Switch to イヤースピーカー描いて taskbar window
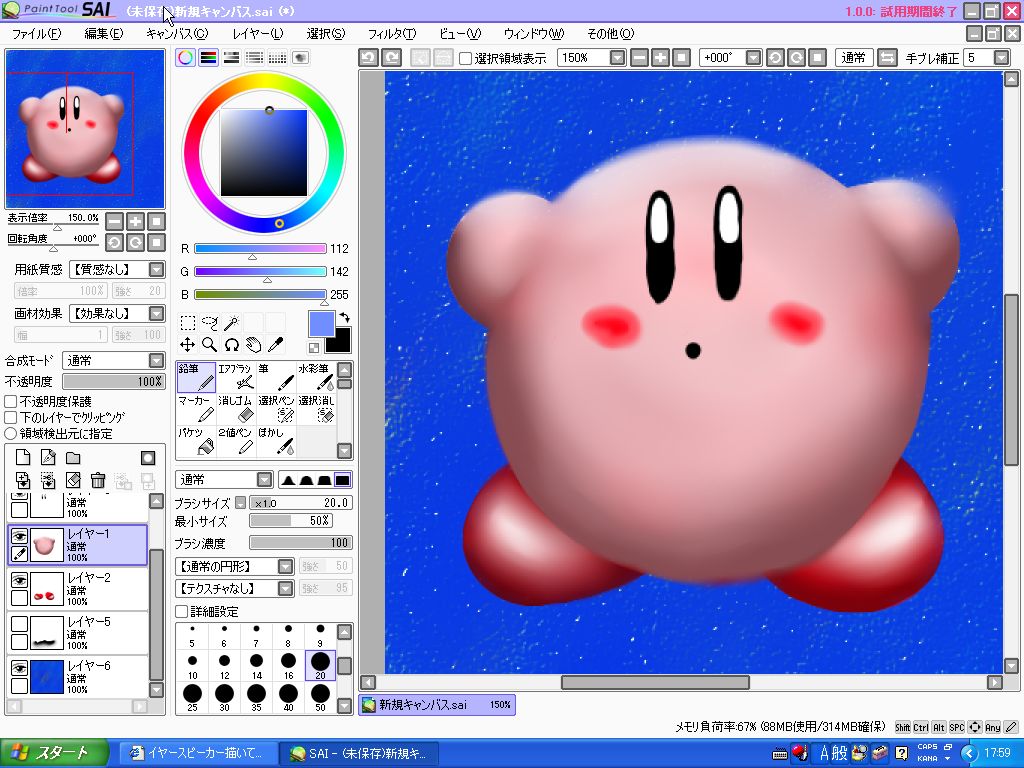 [x=198, y=753]
